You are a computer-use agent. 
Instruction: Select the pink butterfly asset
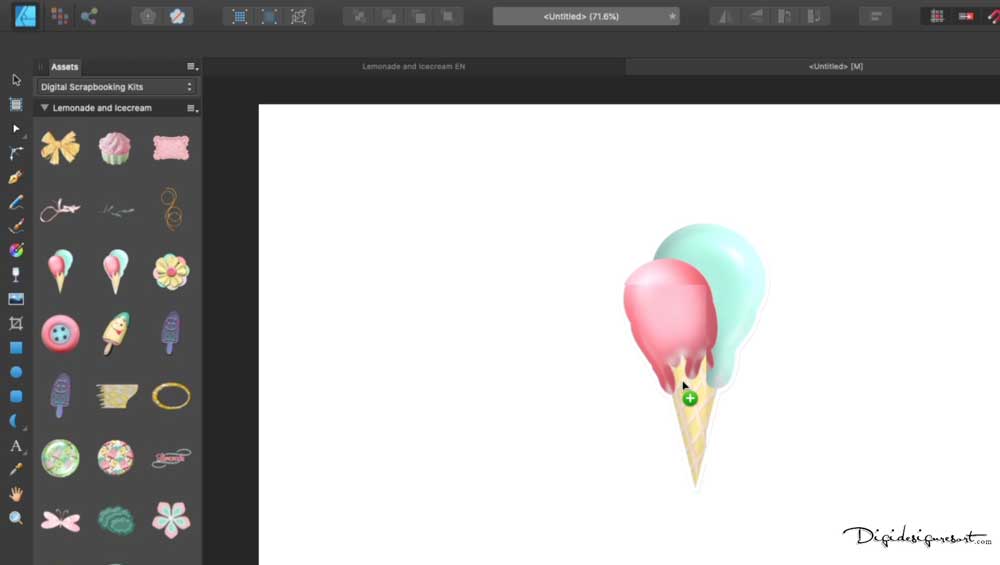[61, 520]
